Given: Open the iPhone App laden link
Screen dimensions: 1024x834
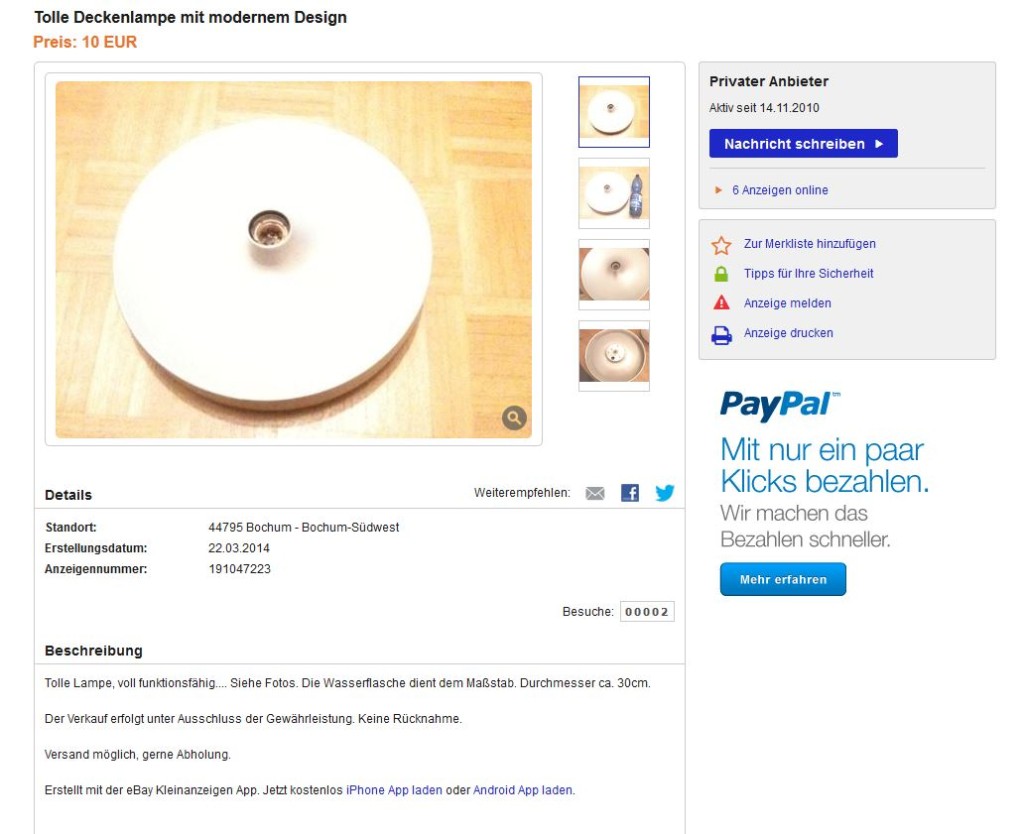Looking at the screenshot, I should click(x=394, y=790).
